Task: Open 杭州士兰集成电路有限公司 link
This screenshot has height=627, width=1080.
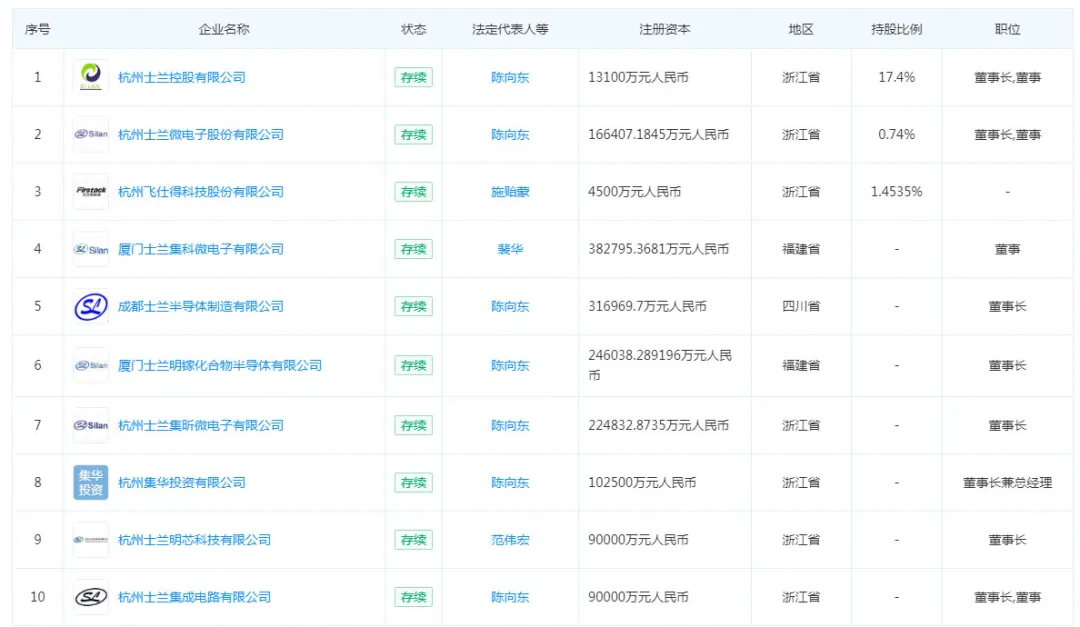Action: click(194, 597)
